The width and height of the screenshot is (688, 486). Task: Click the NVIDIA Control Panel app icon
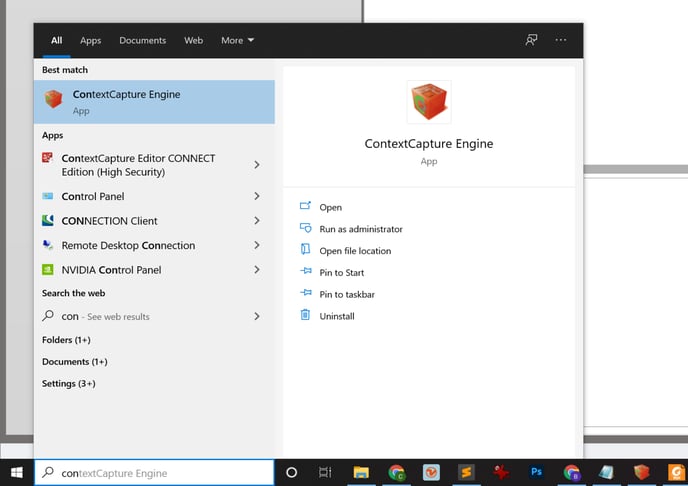click(x=47, y=269)
